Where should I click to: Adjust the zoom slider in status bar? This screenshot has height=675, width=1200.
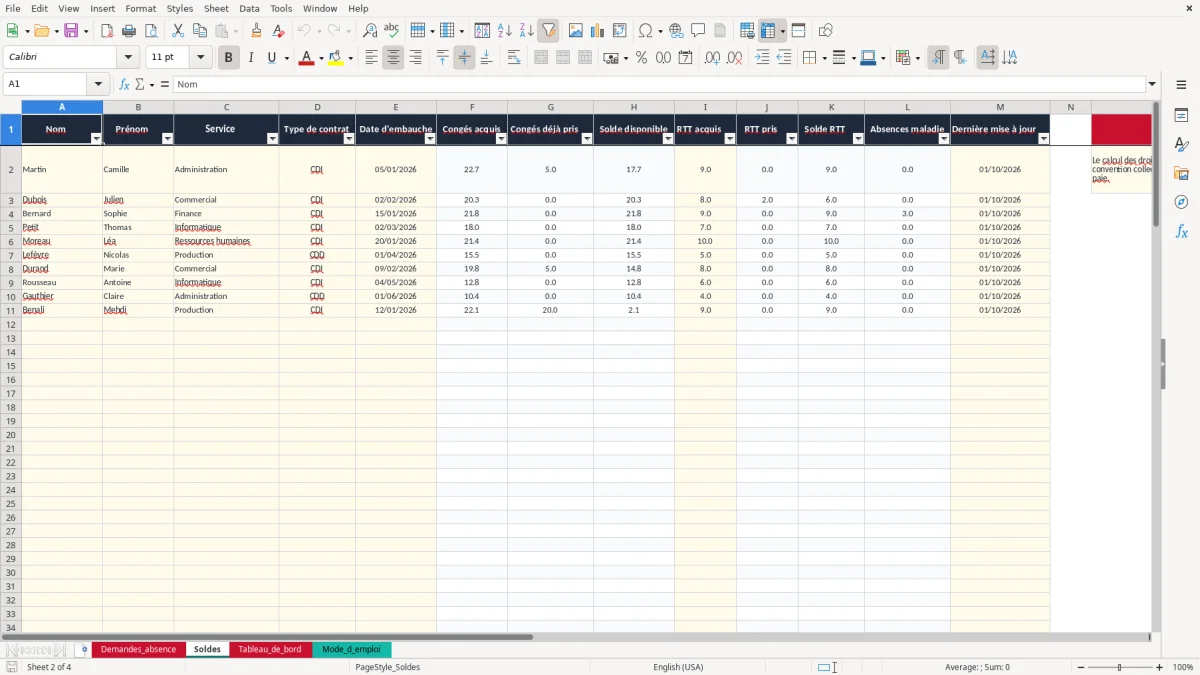point(1119,667)
